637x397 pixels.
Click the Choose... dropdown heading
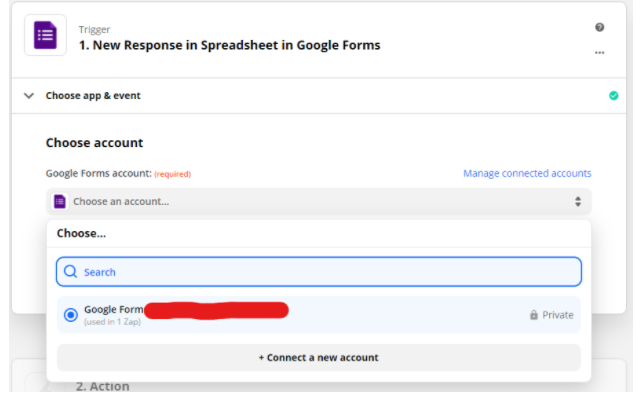[81, 233]
